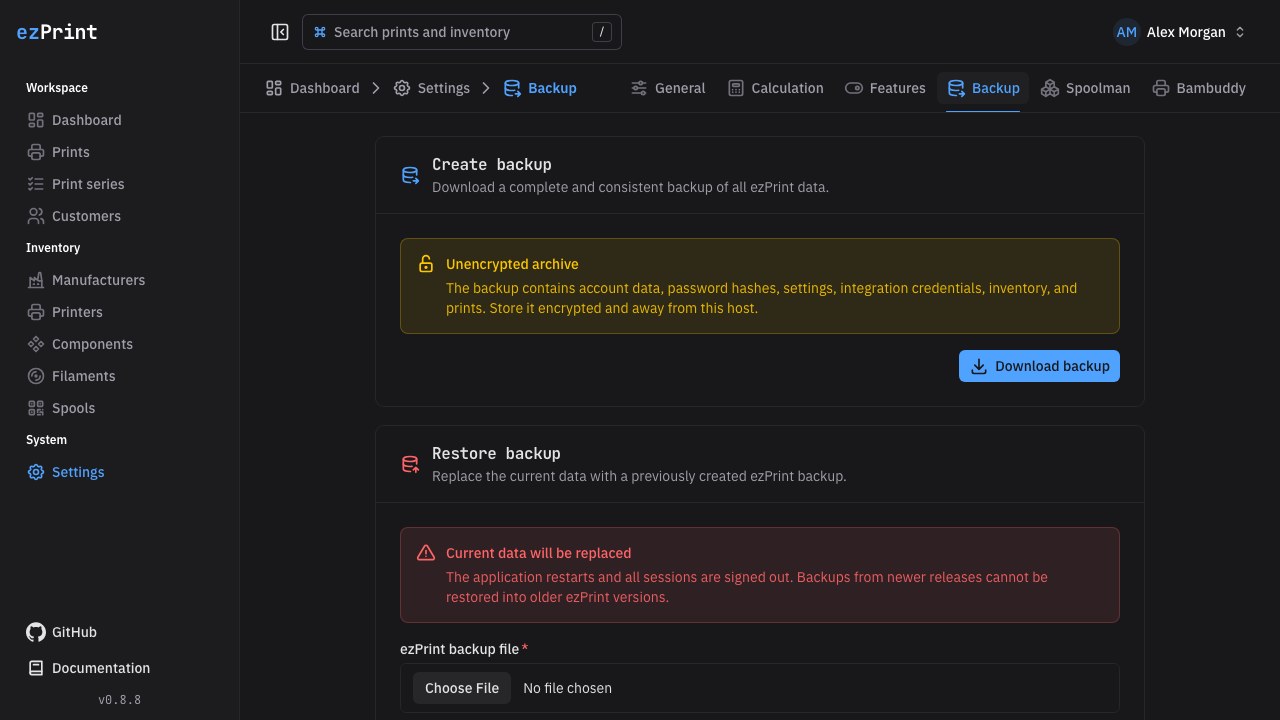The image size is (1280, 720).
Task: Click the unlocked padlock warning icon
Action: [426, 264]
